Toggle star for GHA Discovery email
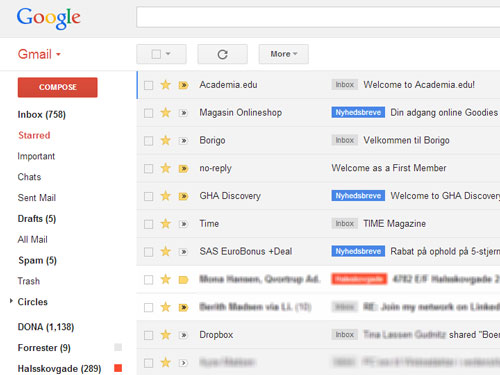 (165, 196)
